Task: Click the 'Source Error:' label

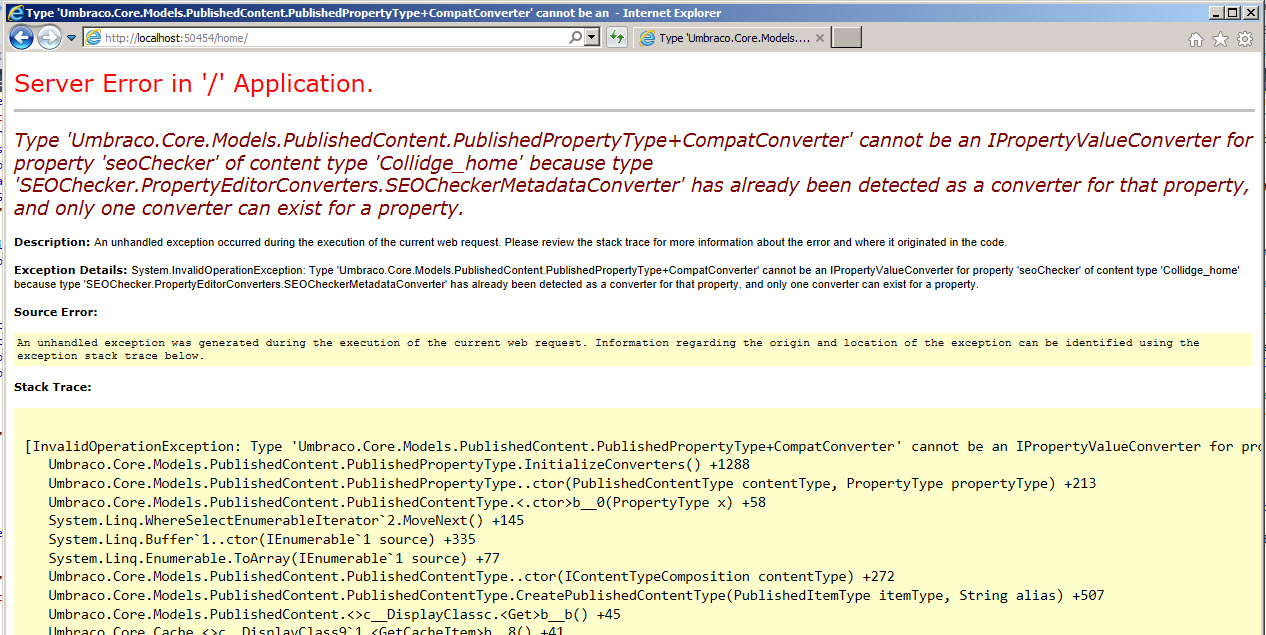Action: point(56,312)
